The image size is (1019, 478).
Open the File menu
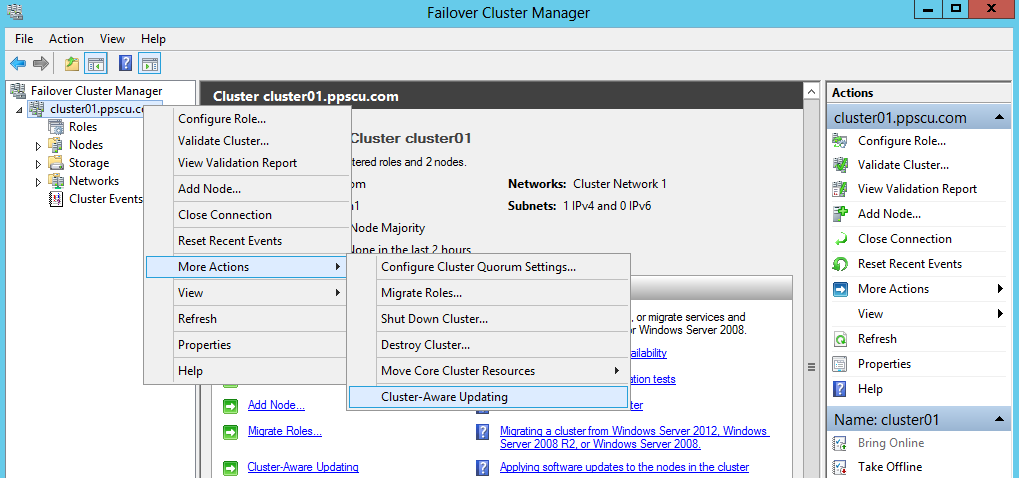pos(24,39)
